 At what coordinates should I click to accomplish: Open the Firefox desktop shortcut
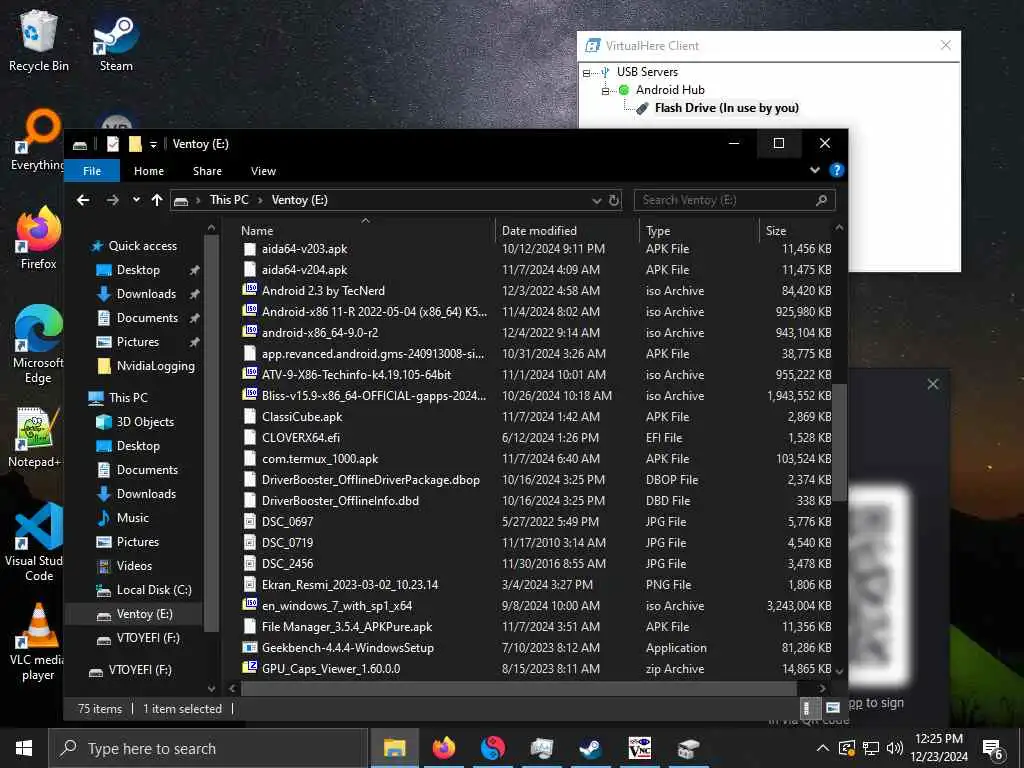coord(38,238)
